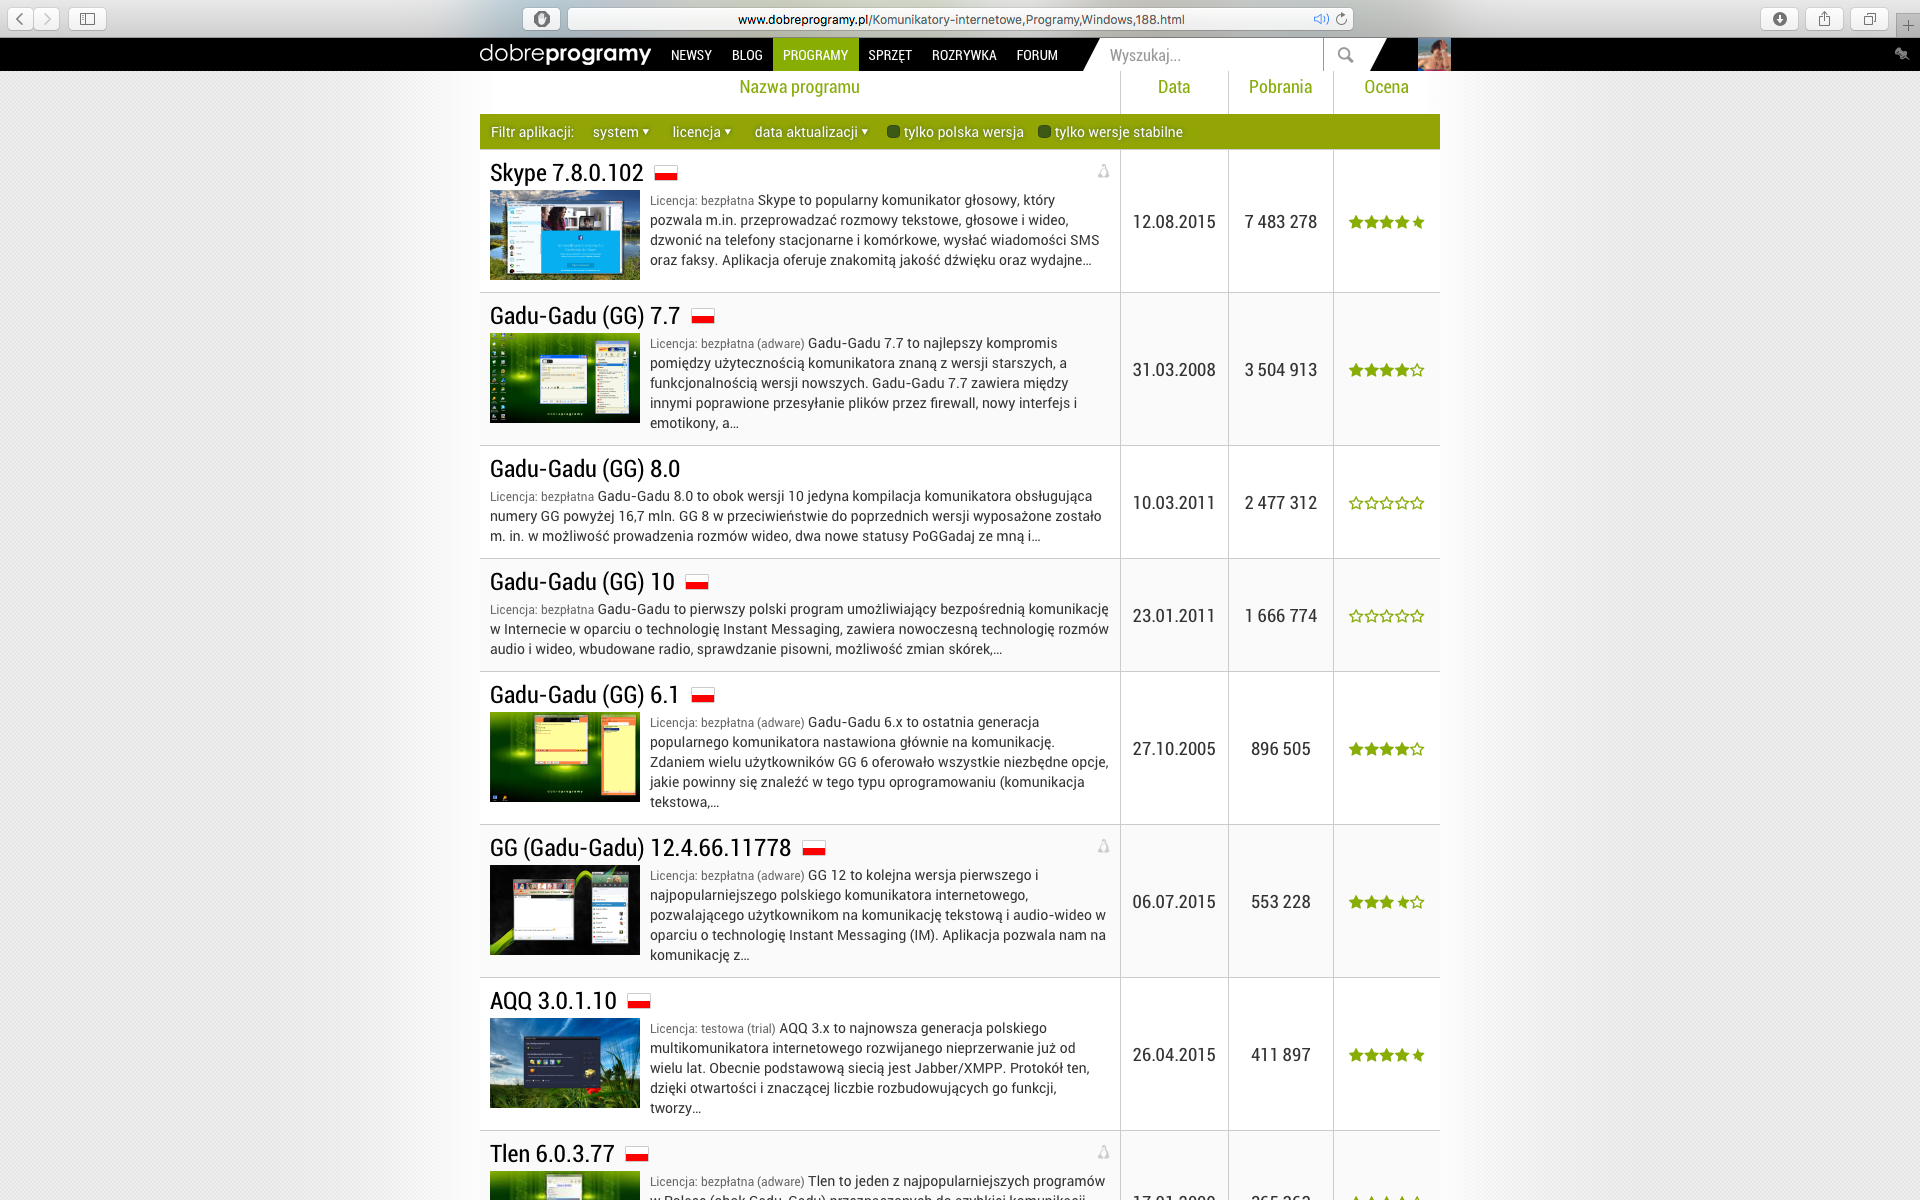Reload the page with refresh icon
Viewport: 1920px width, 1200px height.
(x=1341, y=19)
